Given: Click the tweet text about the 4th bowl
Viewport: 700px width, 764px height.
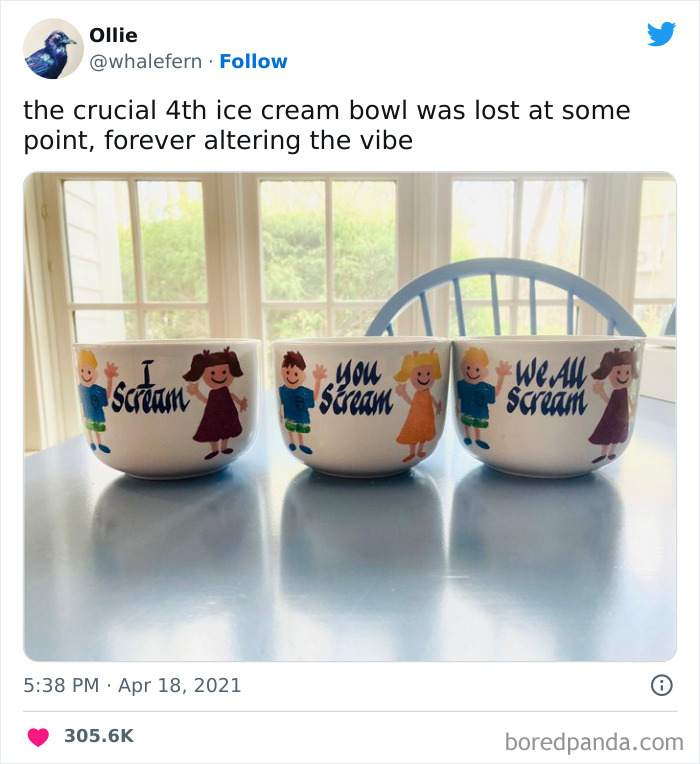Looking at the screenshot, I should [326, 124].
